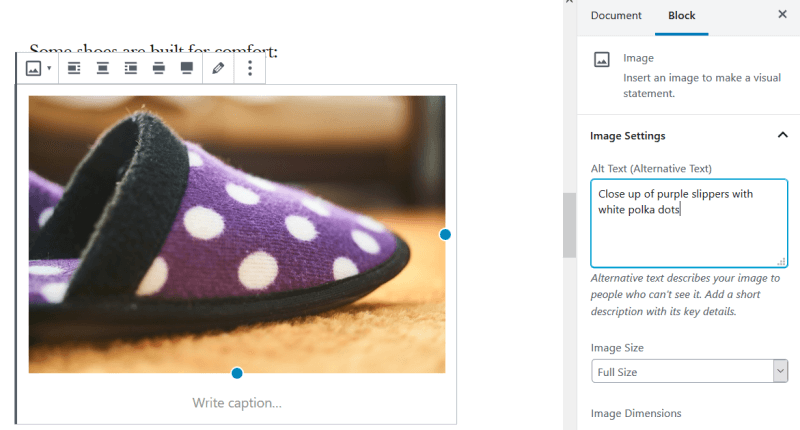This screenshot has height=430, width=800.
Task: Click the "Image Dimensions" label
Action: [x=636, y=413]
